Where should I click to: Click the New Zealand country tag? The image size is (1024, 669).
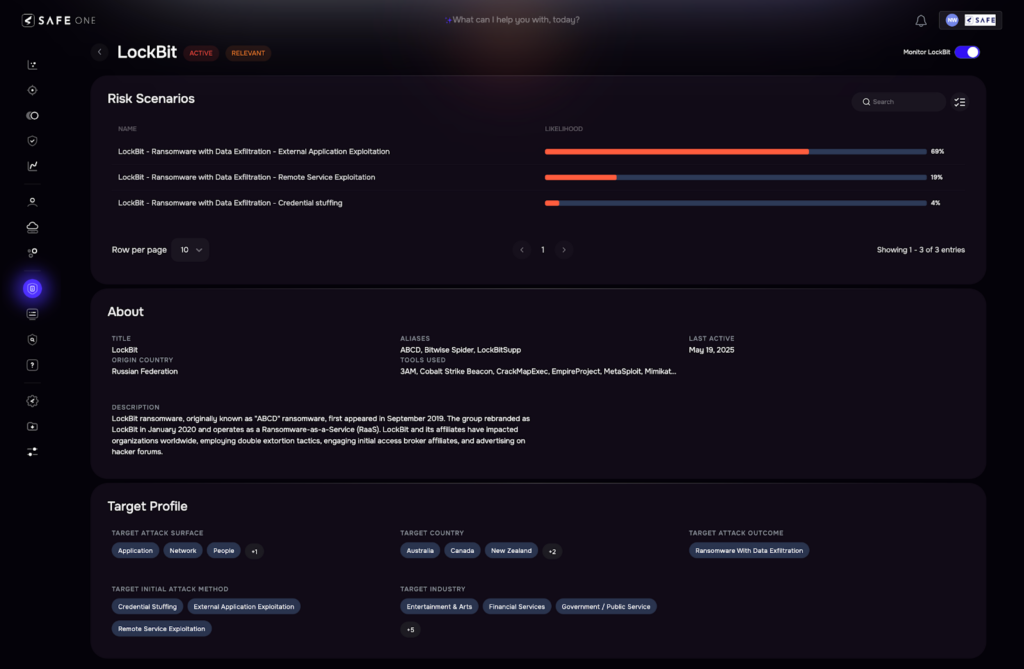coord(511,551)
